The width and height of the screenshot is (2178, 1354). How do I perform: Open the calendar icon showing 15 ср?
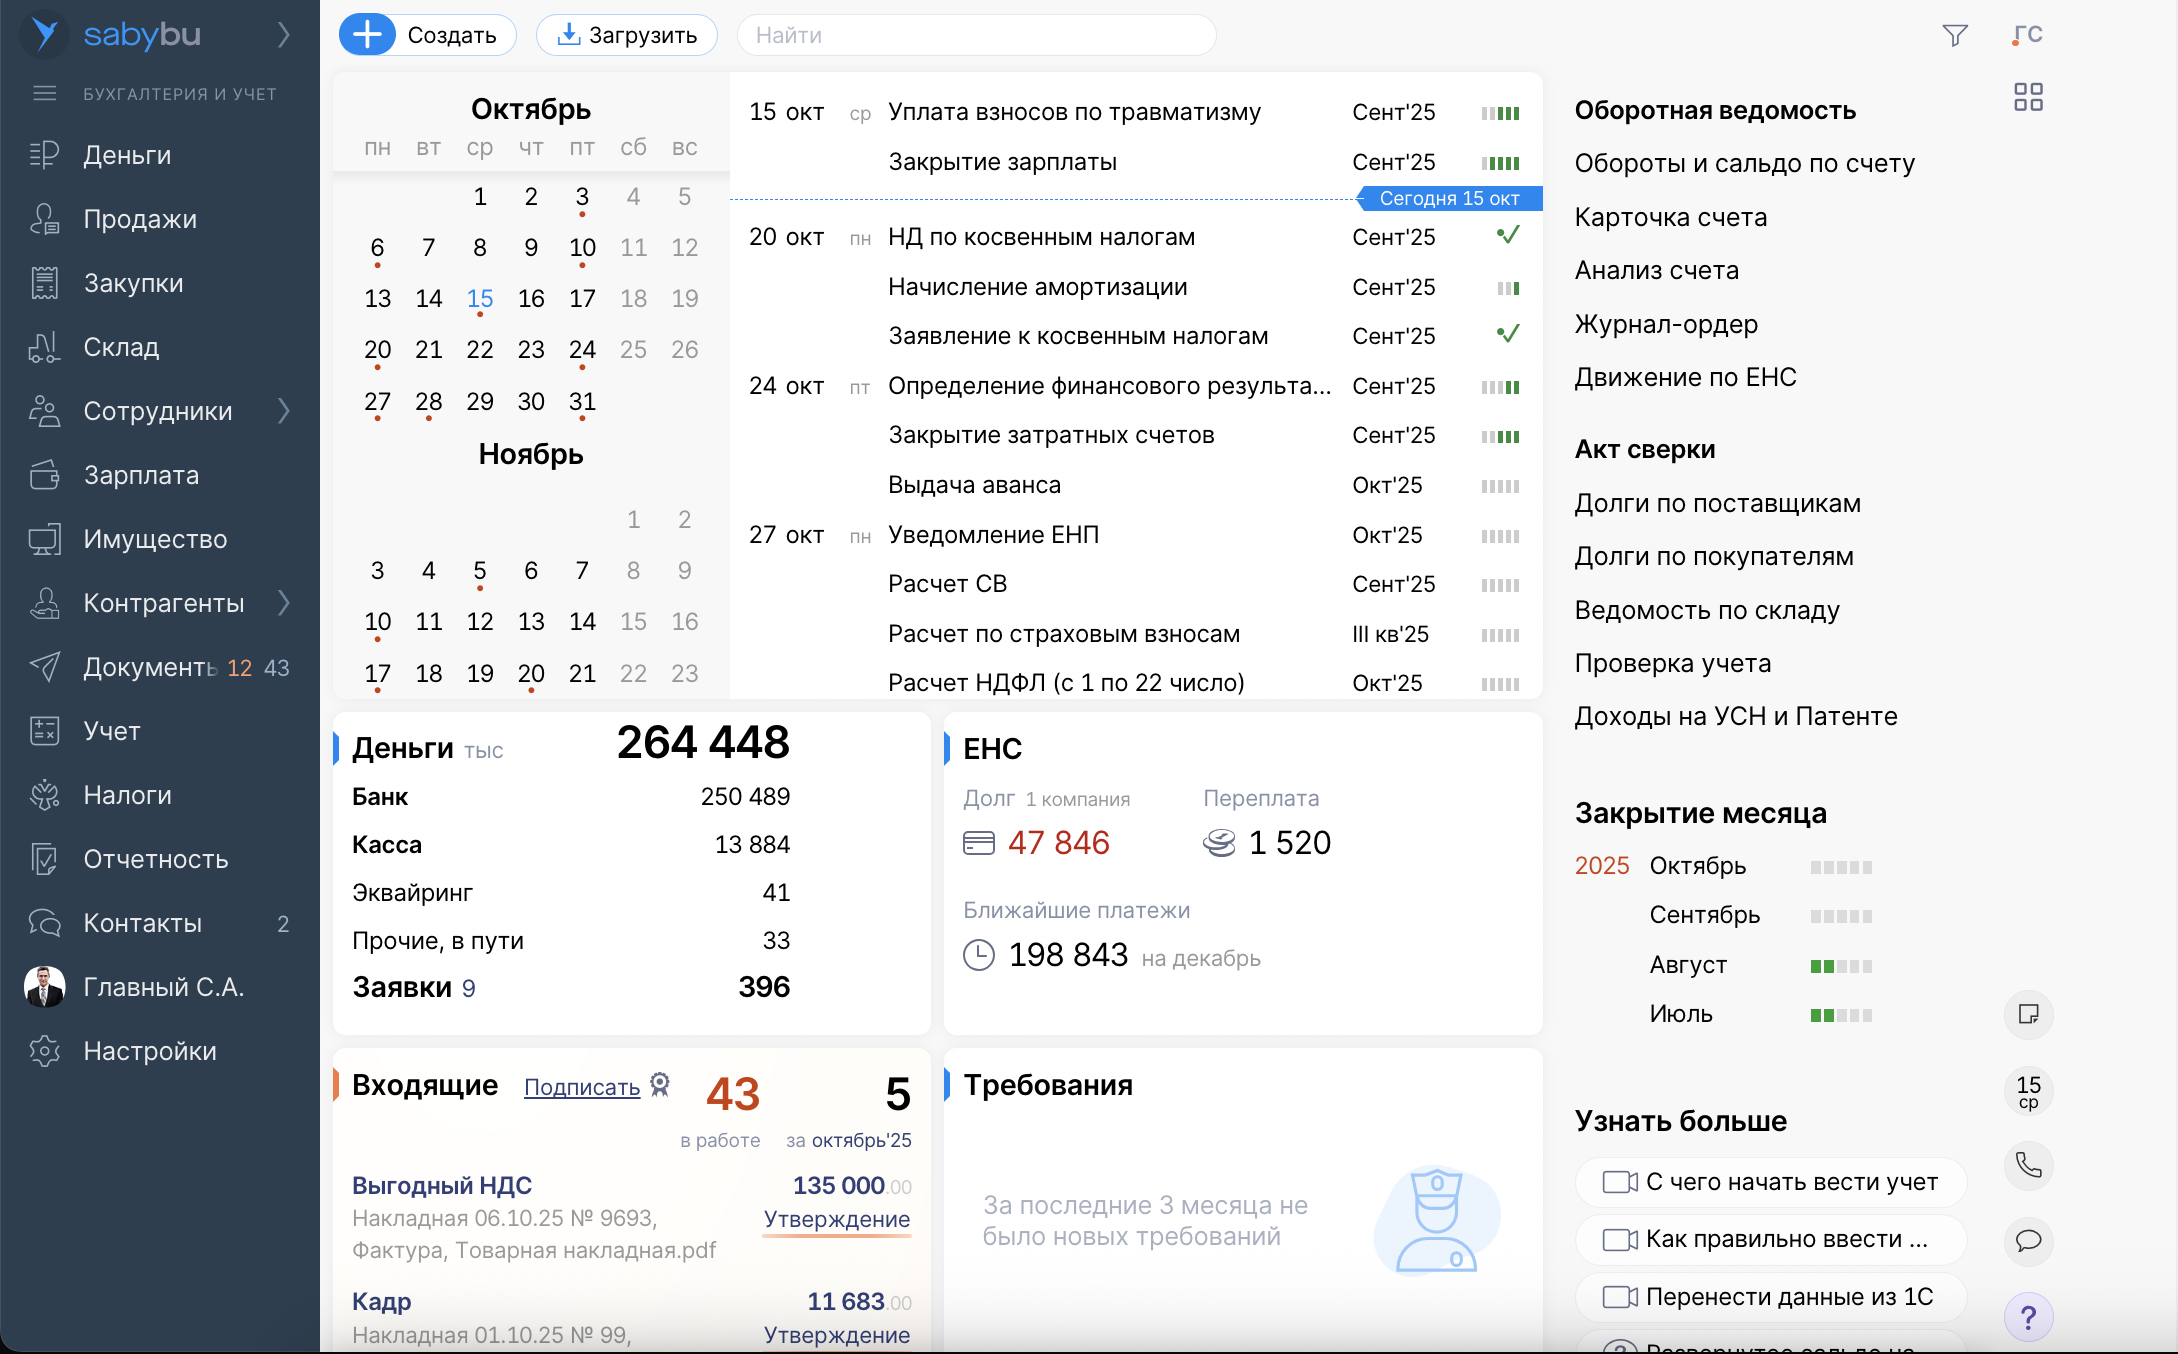[x=2027, y=1091]
